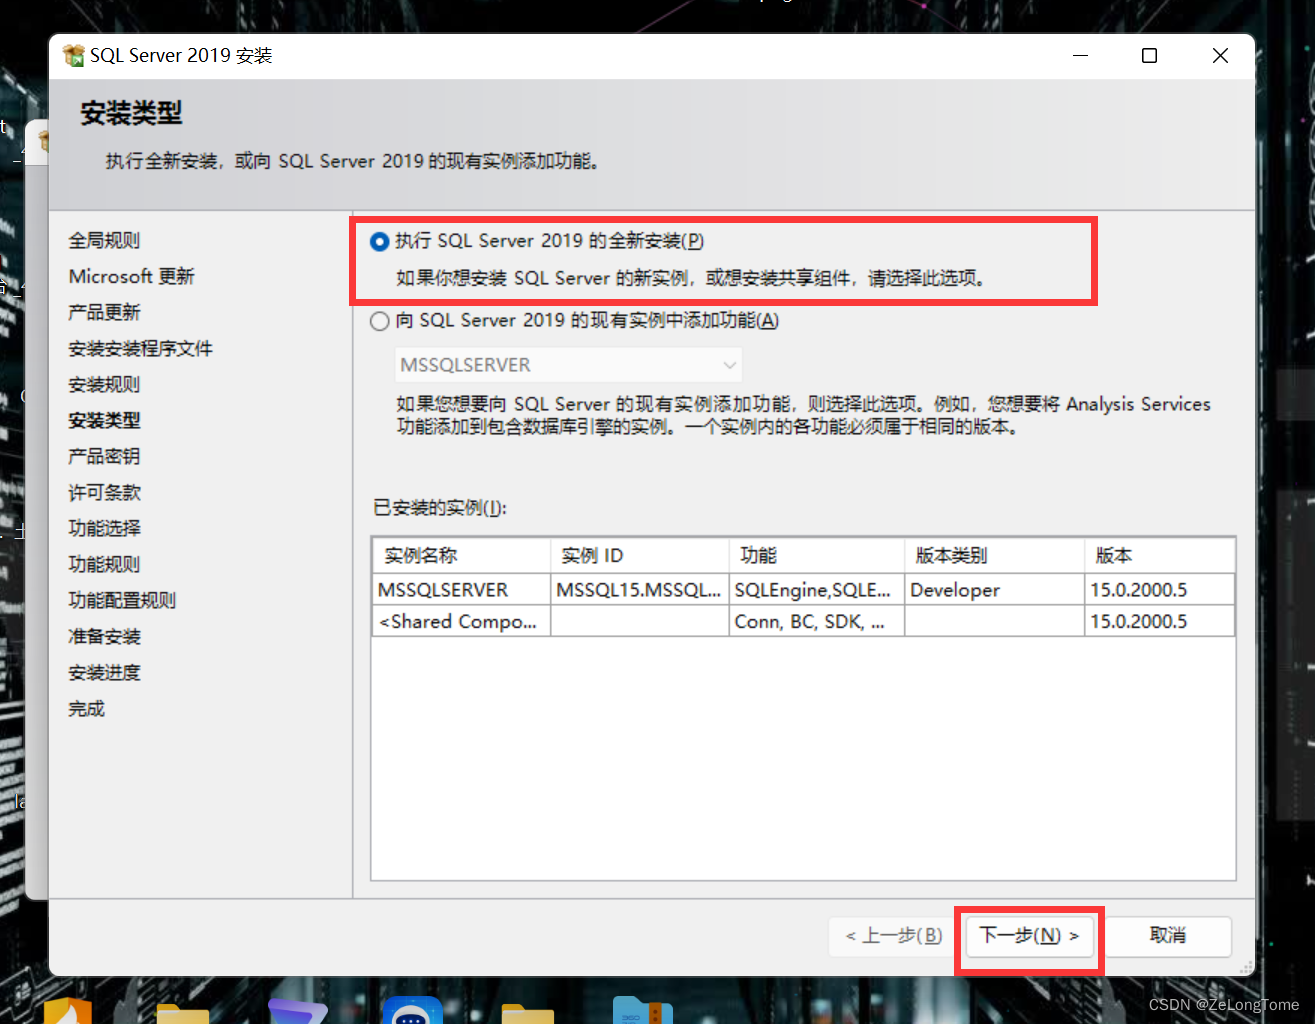Open the MSSQLSERVER instance dropdown

click(x=568, y=365)
